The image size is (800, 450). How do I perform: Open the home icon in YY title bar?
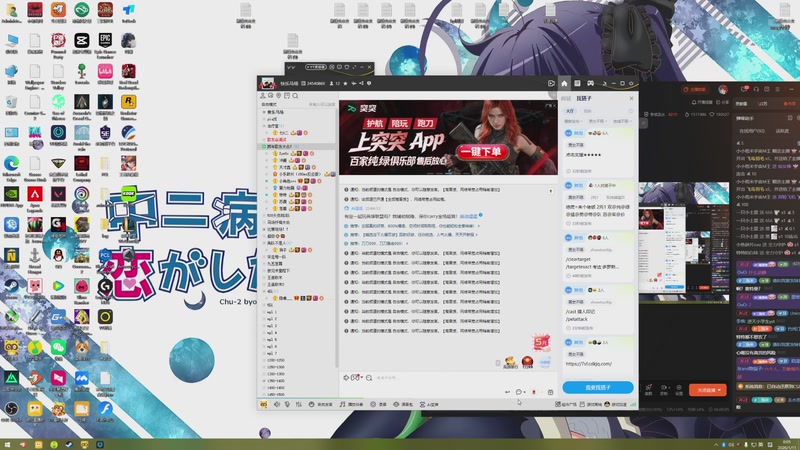(x=564, y=83)
